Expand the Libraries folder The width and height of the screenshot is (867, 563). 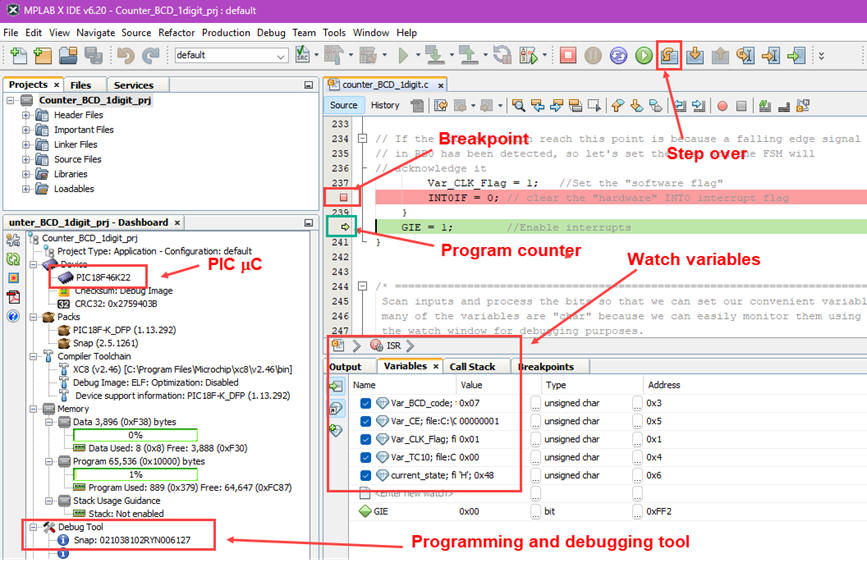pos(26,174)
